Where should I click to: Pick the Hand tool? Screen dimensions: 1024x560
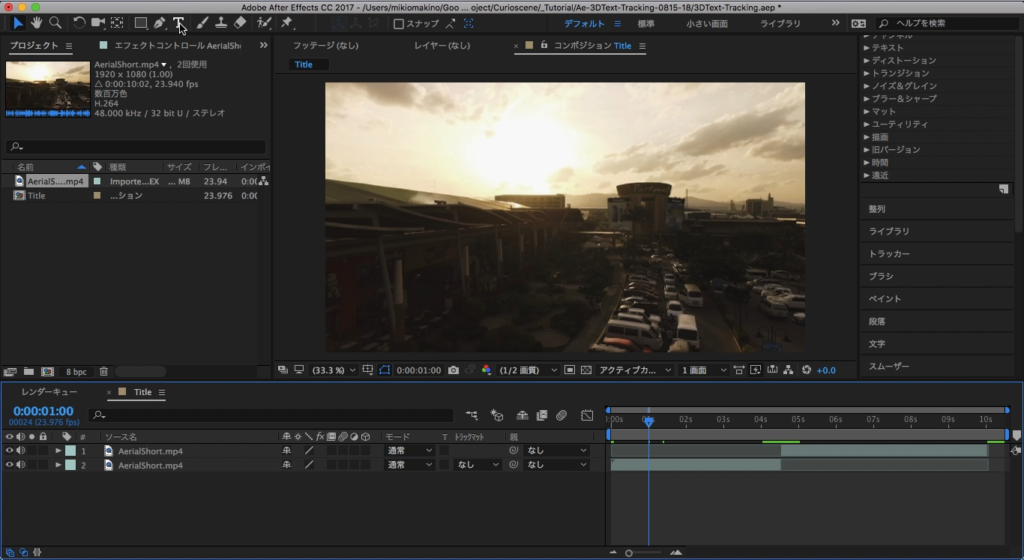(37, 23)
